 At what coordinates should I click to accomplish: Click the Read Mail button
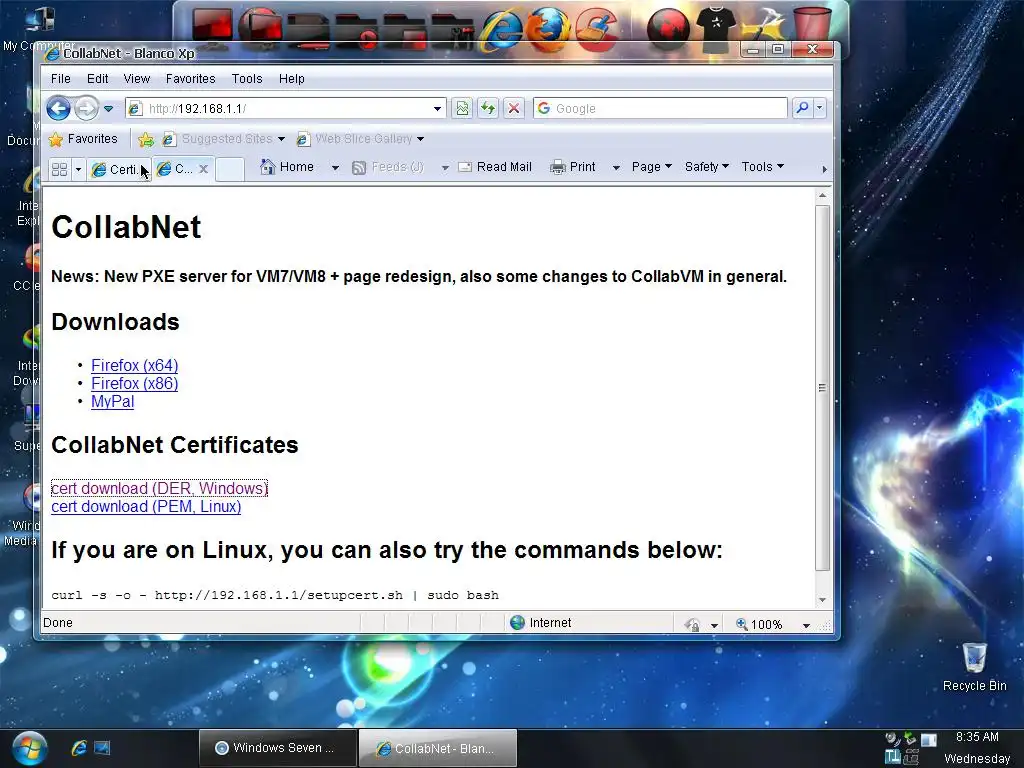[495, 167]
